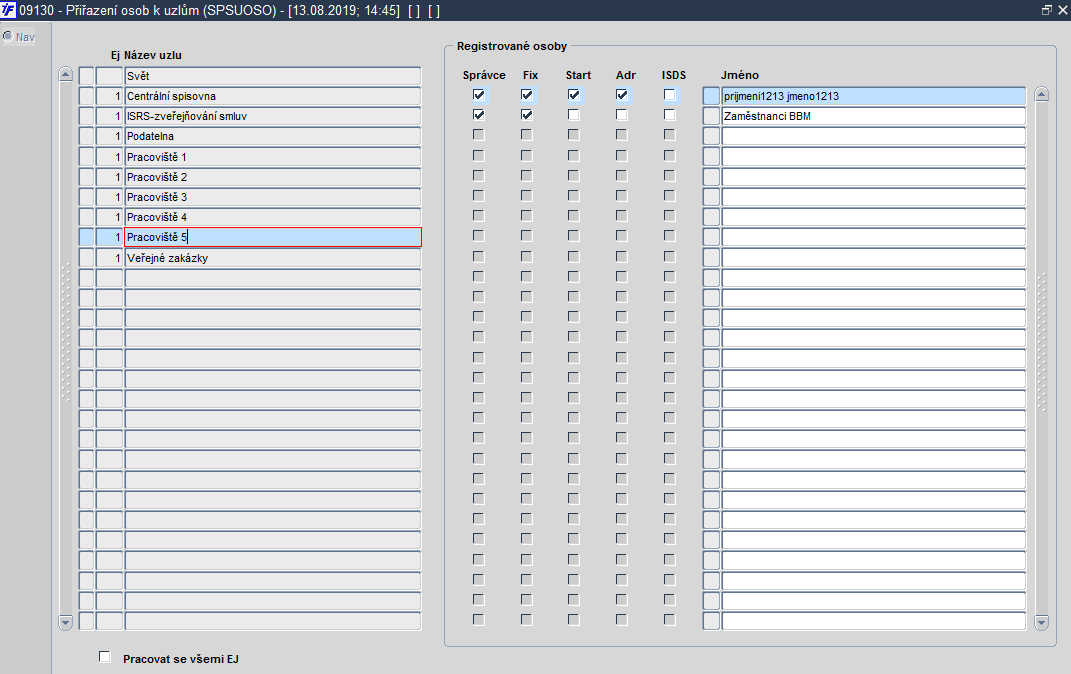Click scroll up arrow of node list
This screenshot has height=674, width=1071.
[x=66, y=74]
